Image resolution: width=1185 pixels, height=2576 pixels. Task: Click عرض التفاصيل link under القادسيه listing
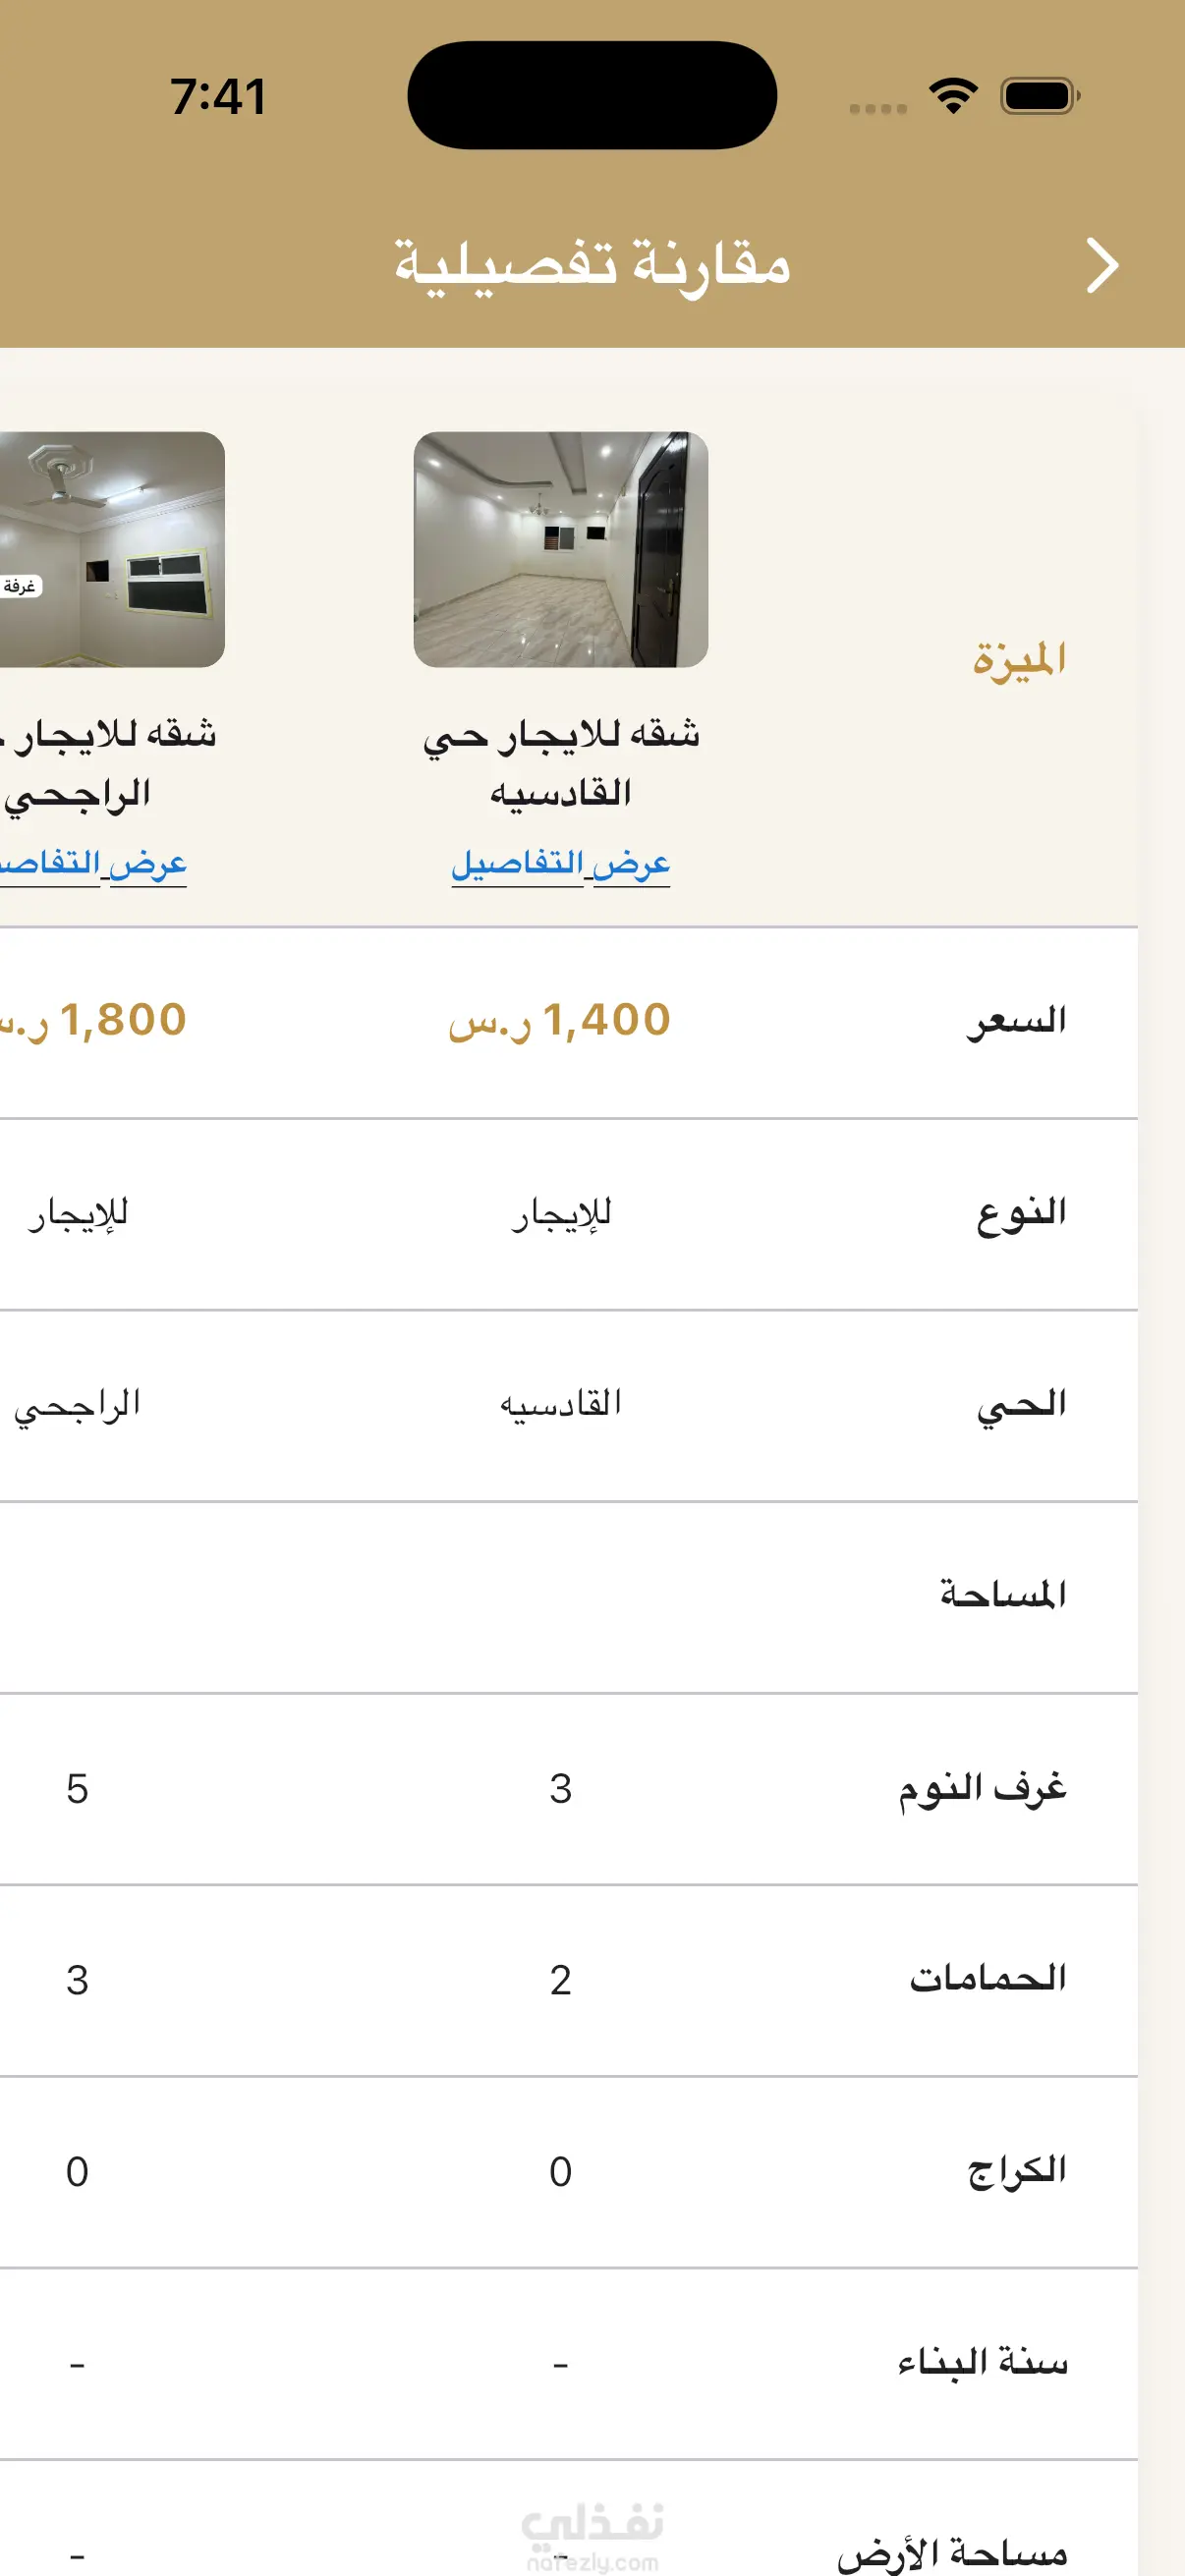[561, 864]
